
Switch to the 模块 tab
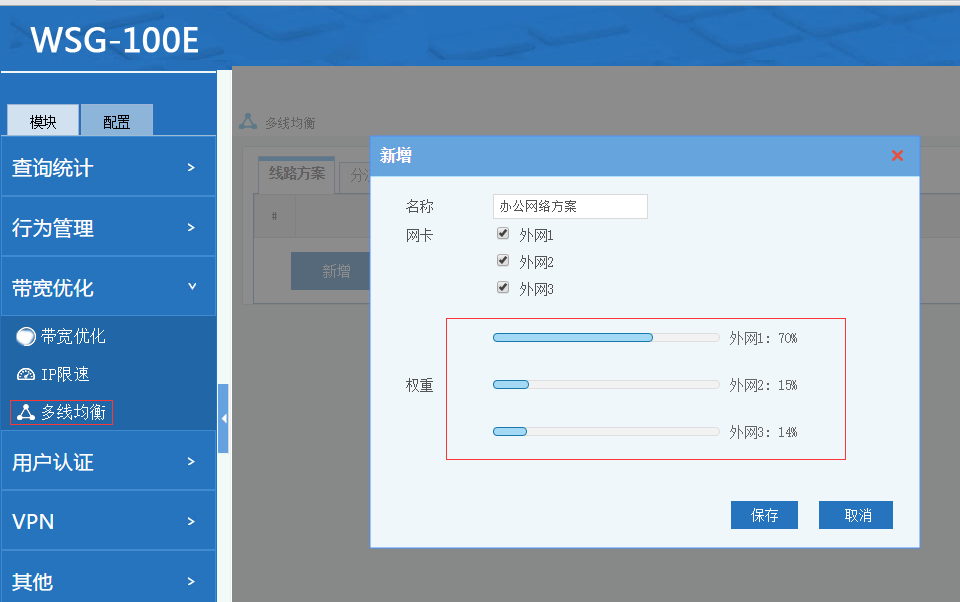[43, 121]
